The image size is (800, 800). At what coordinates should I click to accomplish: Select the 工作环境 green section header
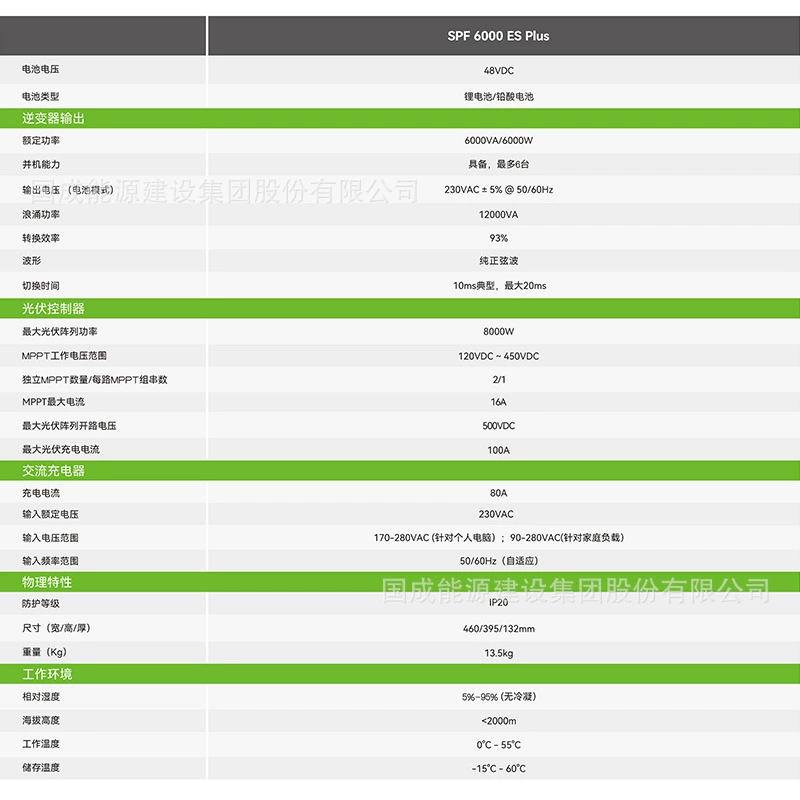(x=400, y=673)
